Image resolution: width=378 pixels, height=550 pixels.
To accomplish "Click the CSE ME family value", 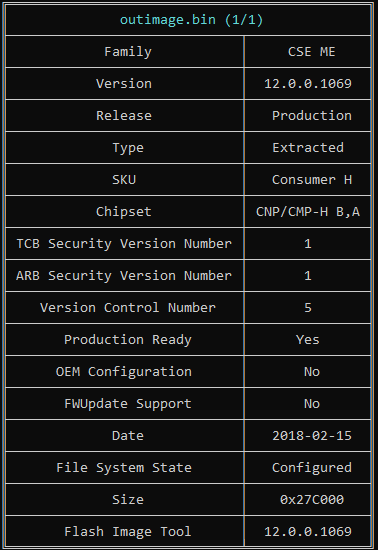I will (311, 52).
